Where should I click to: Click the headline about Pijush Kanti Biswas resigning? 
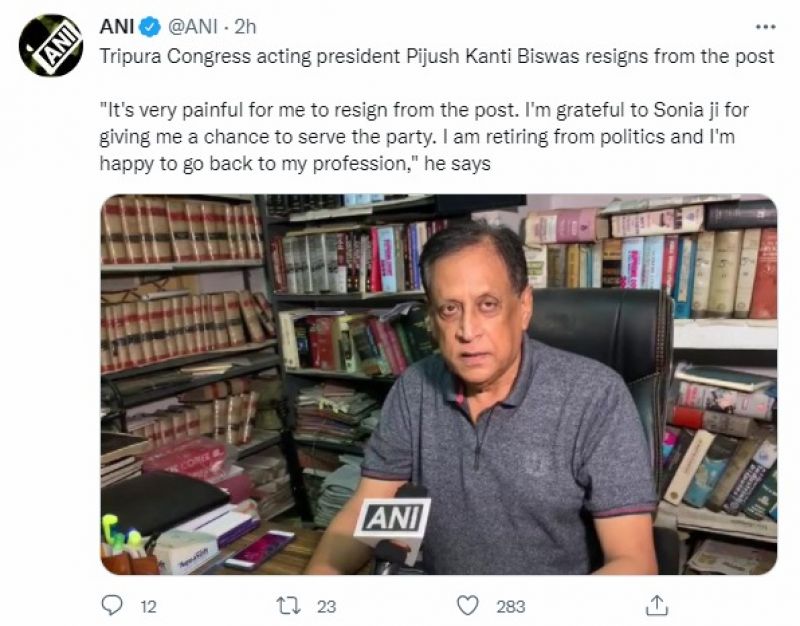coord(437,56)
